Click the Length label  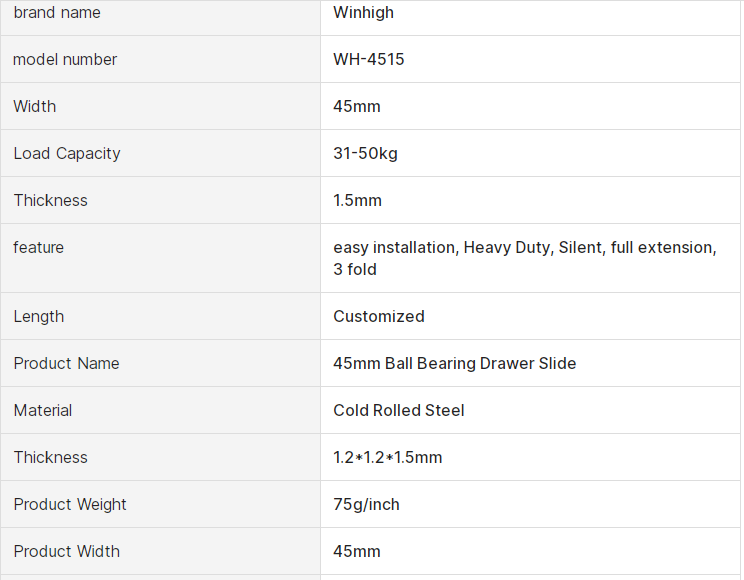(39, 317)
